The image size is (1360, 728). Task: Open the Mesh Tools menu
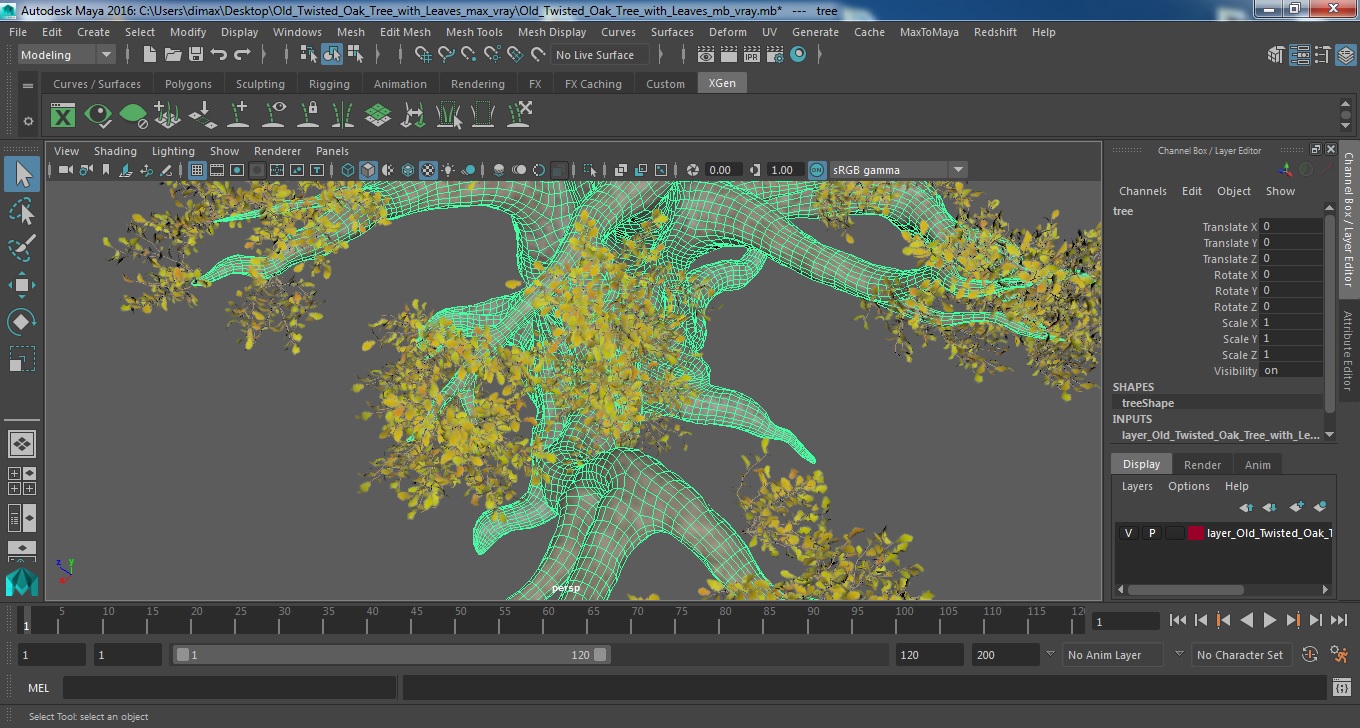click(474, 32)
